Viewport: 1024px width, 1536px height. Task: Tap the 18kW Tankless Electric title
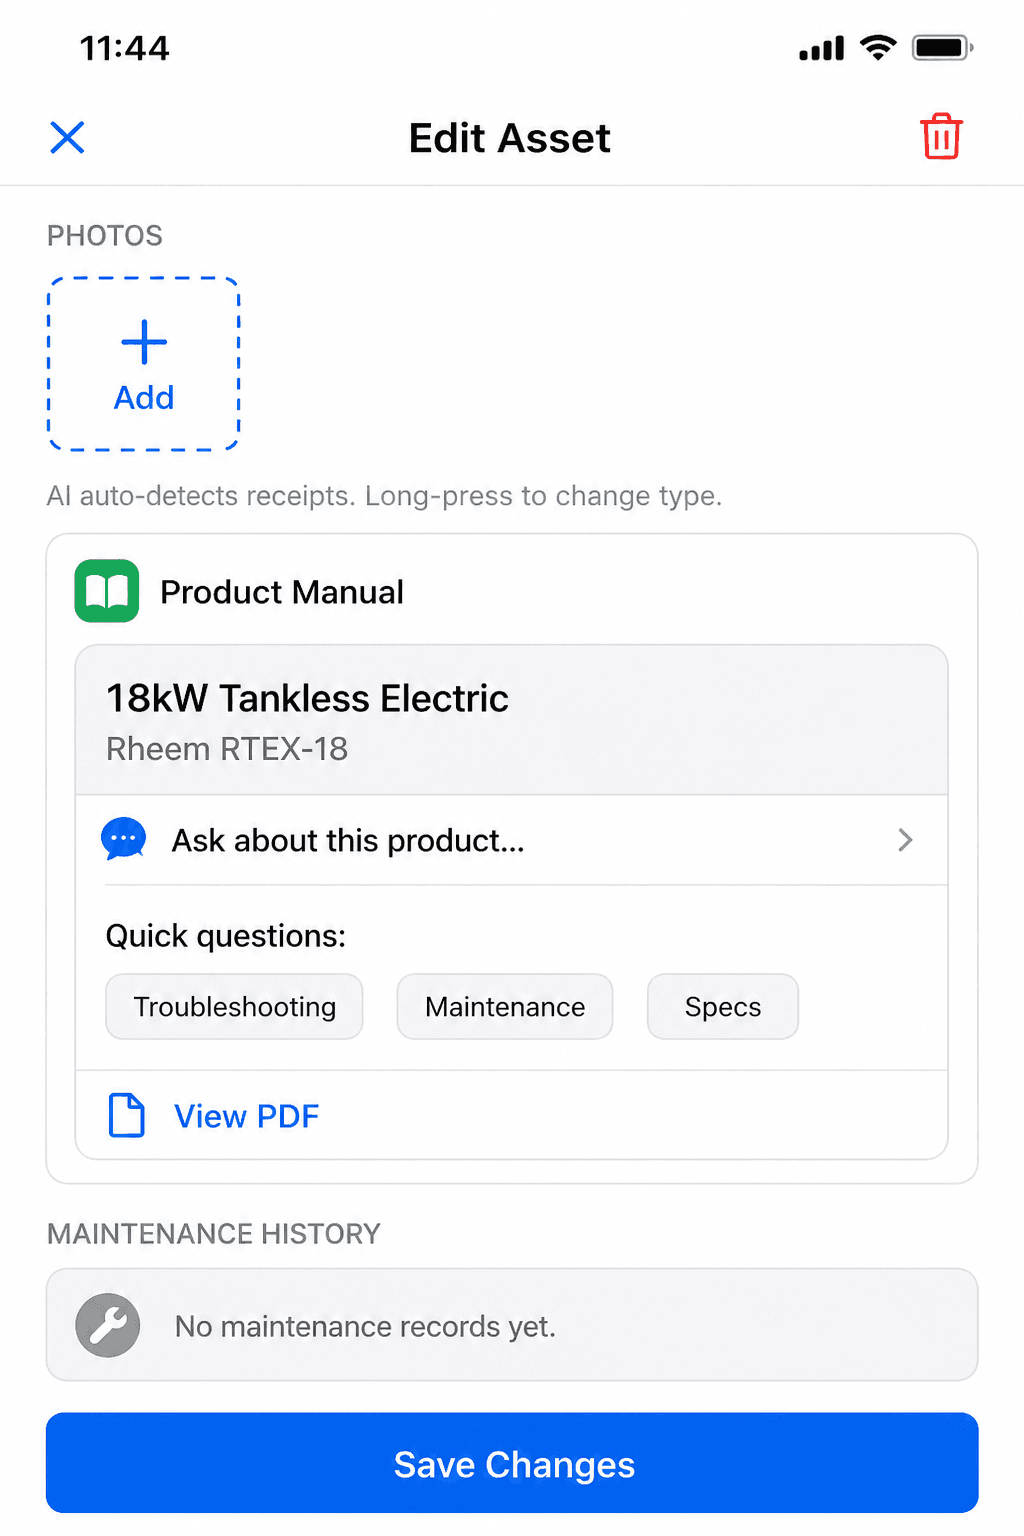(x=308, y=699)
